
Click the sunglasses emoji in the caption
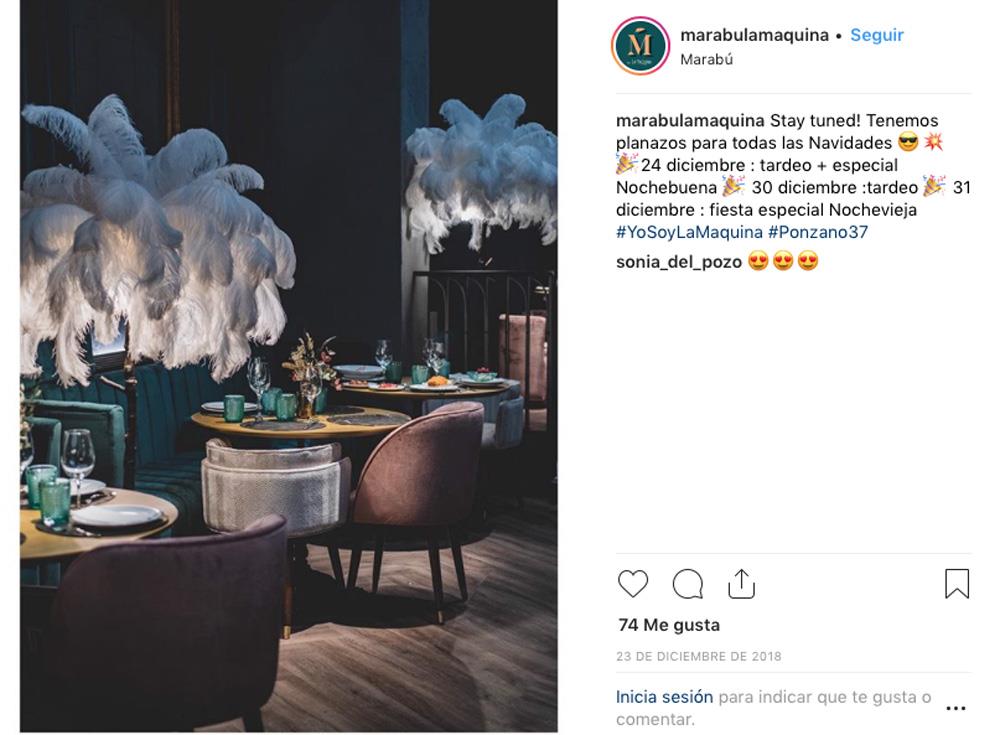click(x=908, y=142)
